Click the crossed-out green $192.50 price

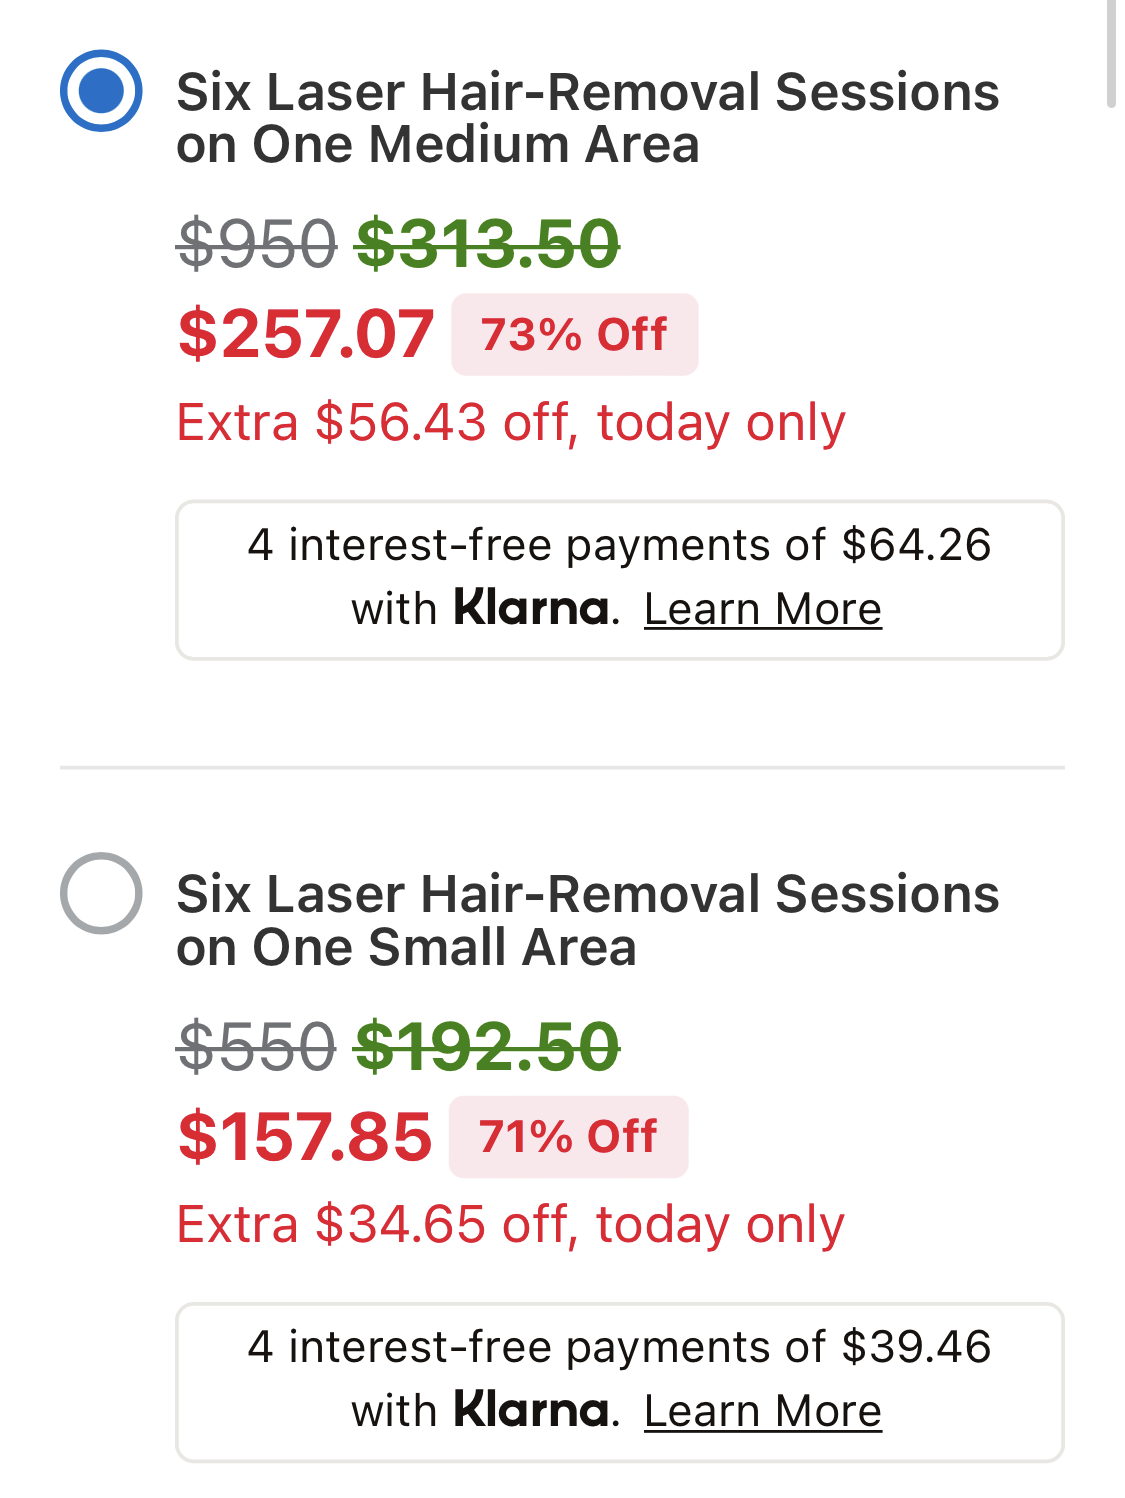tap(487, 1047)
